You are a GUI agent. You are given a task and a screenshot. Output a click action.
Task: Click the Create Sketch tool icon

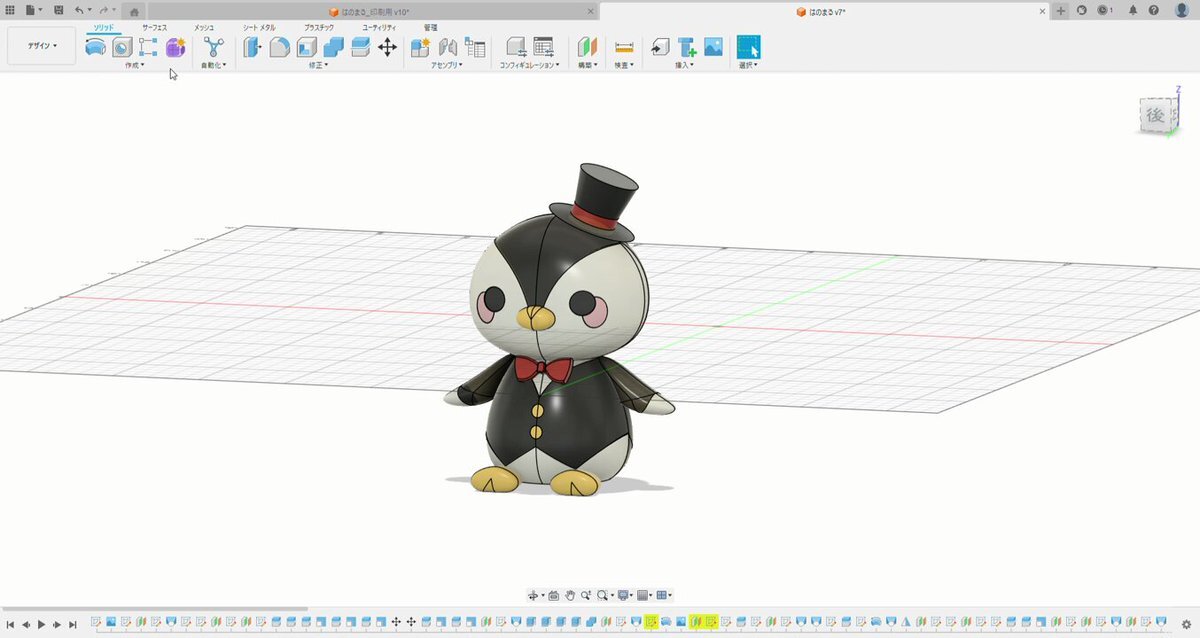[148, 47]
